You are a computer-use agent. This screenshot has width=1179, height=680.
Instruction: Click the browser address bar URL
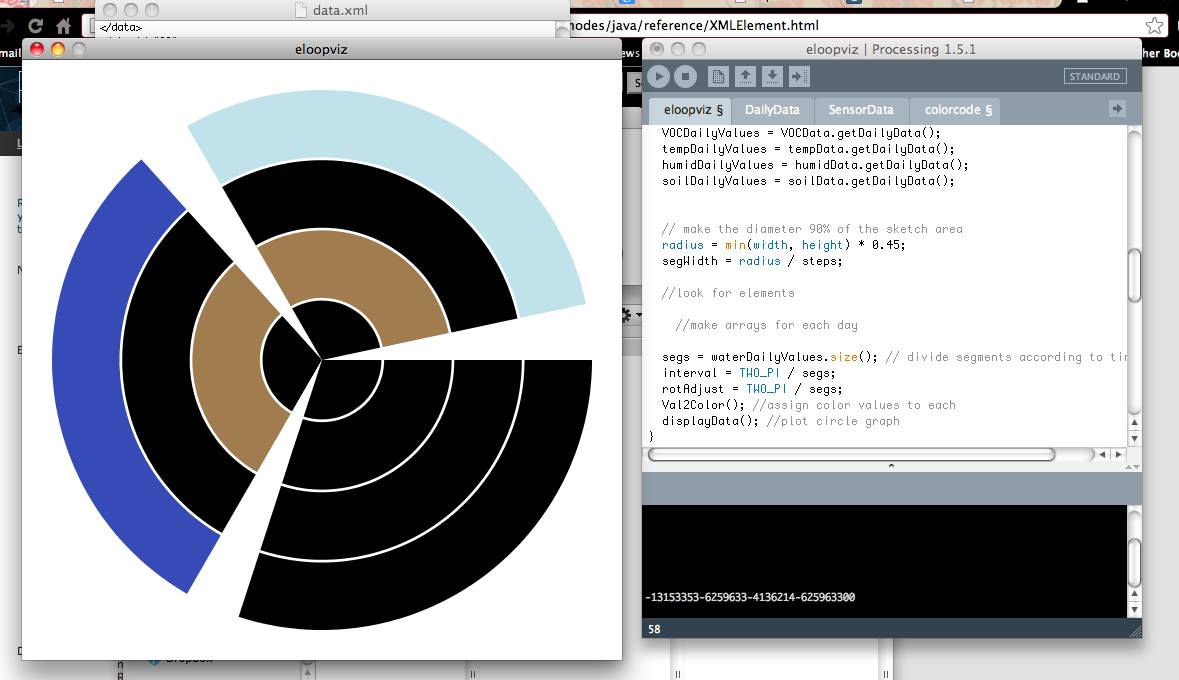click(700, 25)
